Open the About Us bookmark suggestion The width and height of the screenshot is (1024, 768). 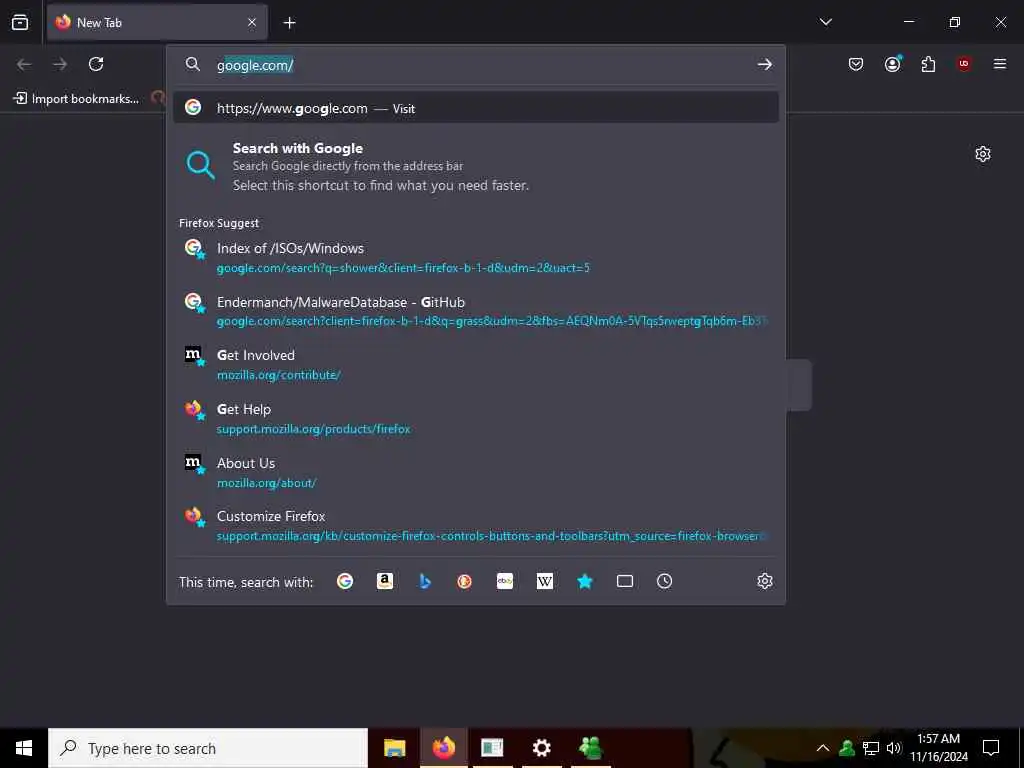click(476, 472)
